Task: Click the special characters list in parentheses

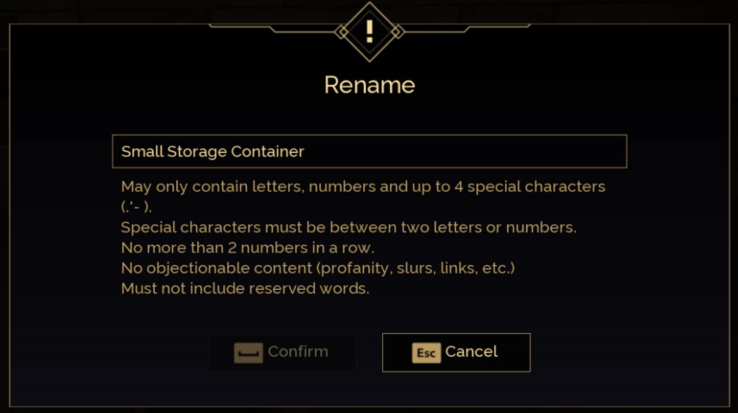Action: click(136, 207)
